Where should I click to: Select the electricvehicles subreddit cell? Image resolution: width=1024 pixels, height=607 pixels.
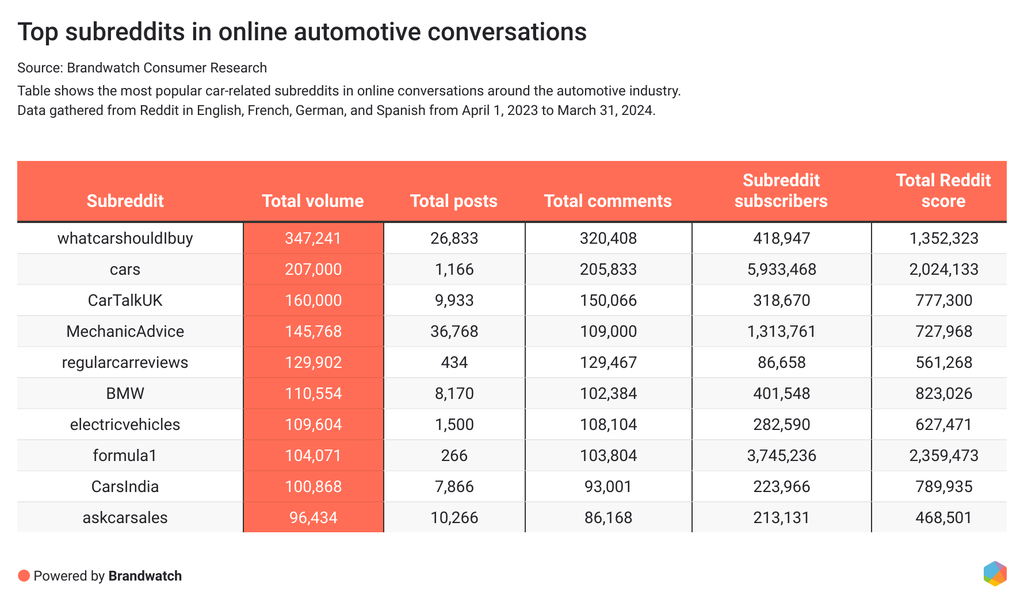(x=125, y=424)
